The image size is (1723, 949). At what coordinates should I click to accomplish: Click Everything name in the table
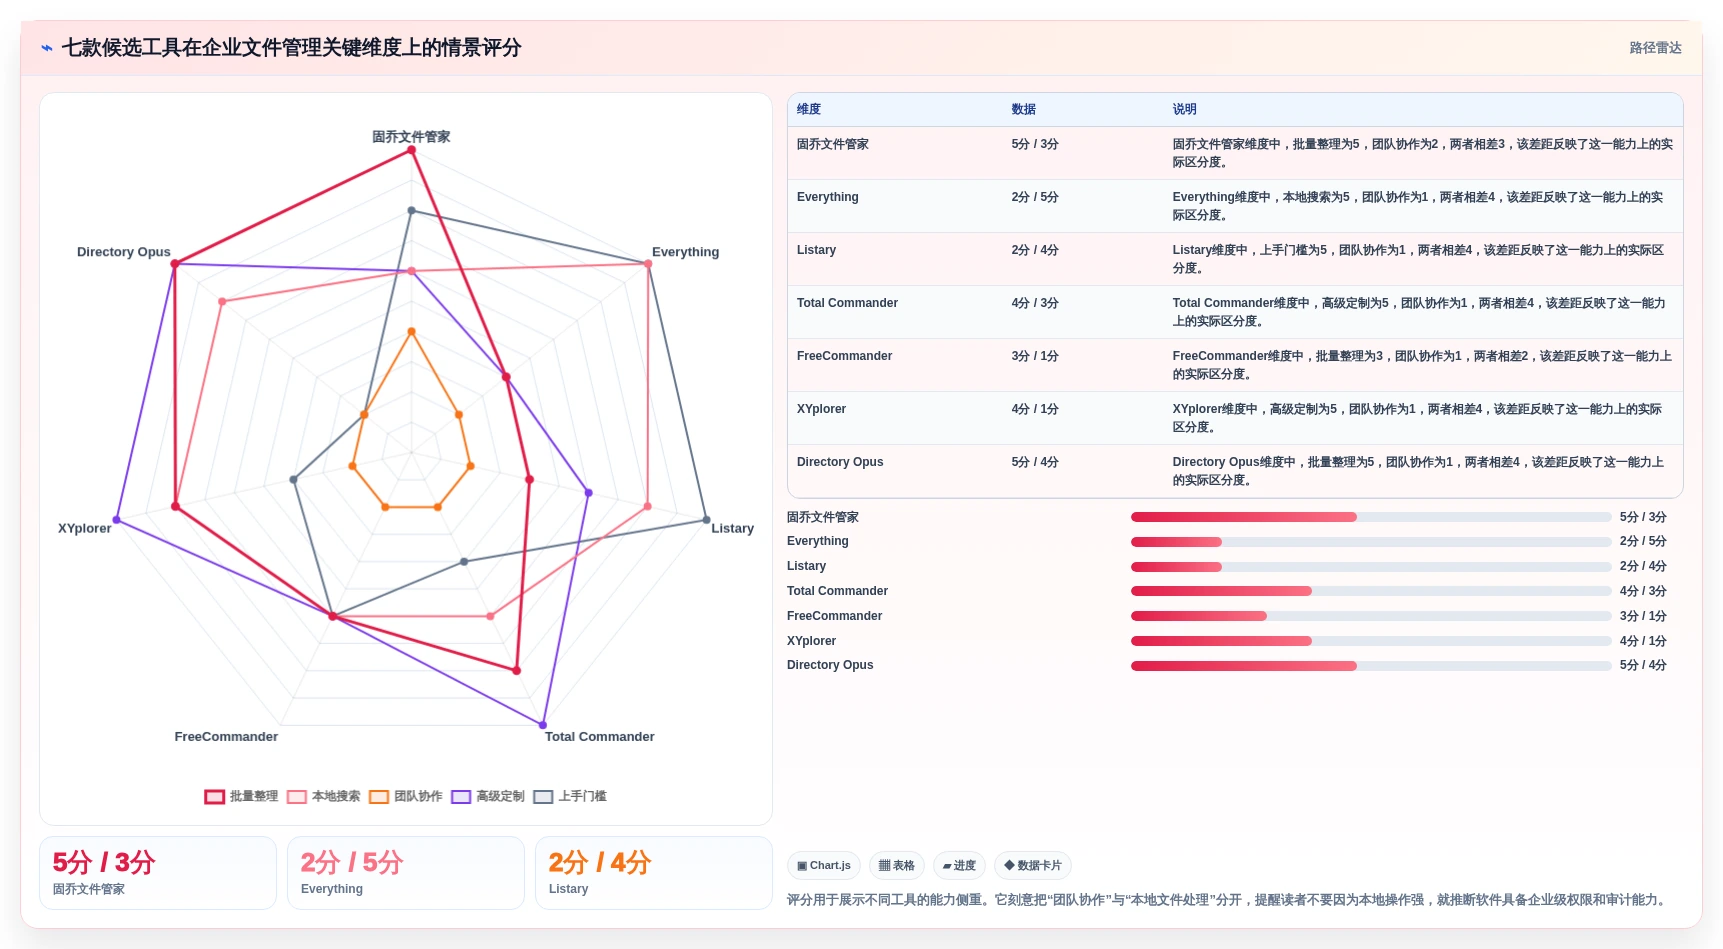[828, 197]
